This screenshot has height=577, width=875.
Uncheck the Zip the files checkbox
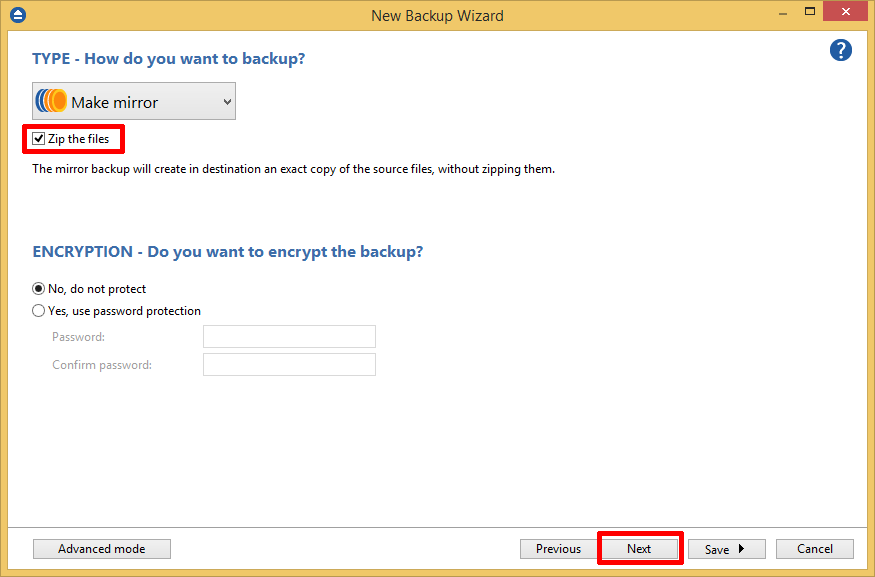coord(38,138)
